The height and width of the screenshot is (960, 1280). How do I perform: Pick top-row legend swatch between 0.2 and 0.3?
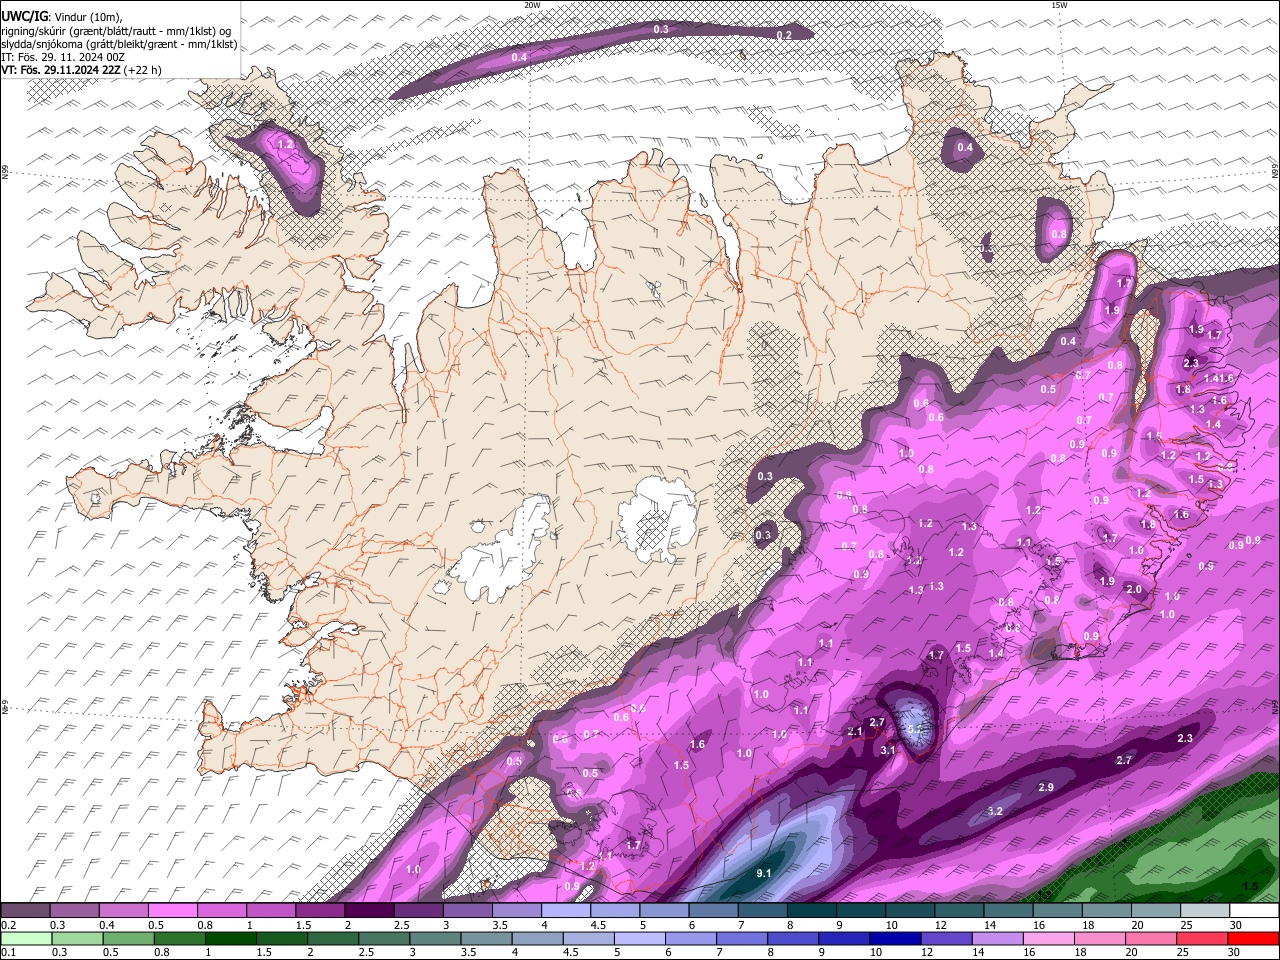(x=25, y=911)
